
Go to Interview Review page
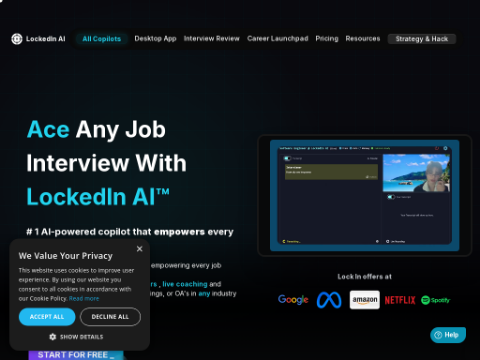[212, 39]
